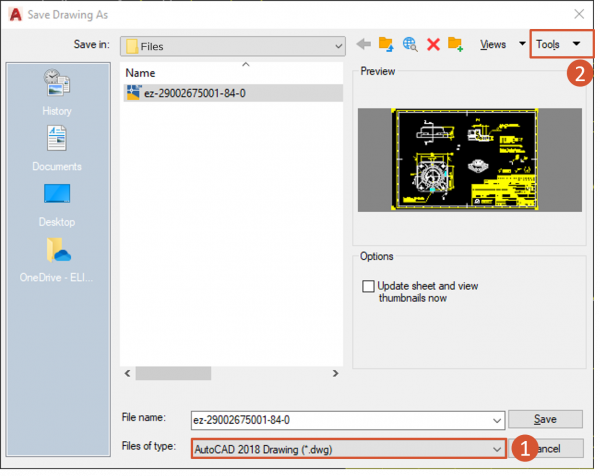The image size is (600, 476).
Task: Open the Tools menu
Action: coord(548,44)
